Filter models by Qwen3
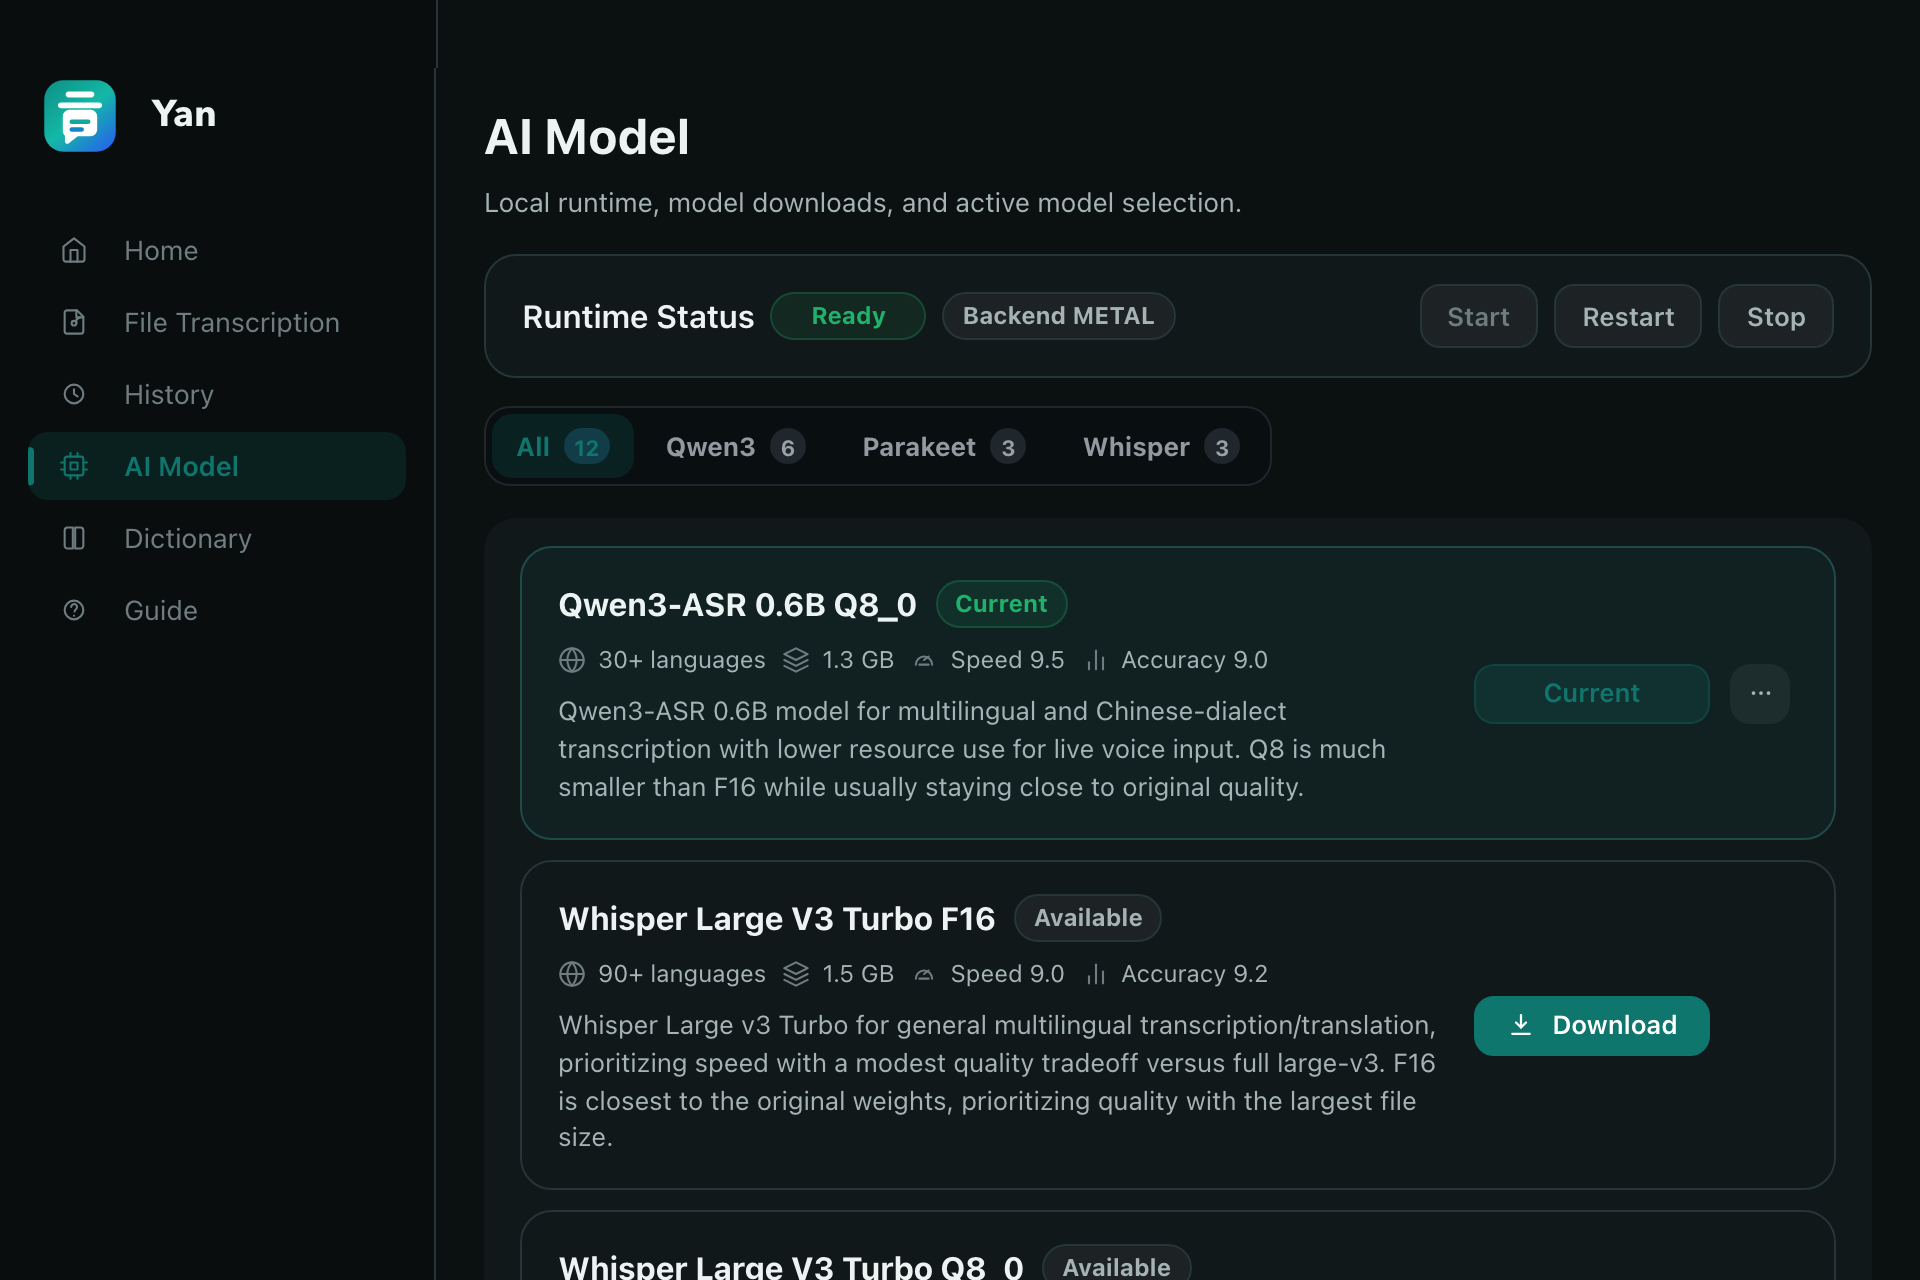1920x1280 pixels. (x=736, y=446)
